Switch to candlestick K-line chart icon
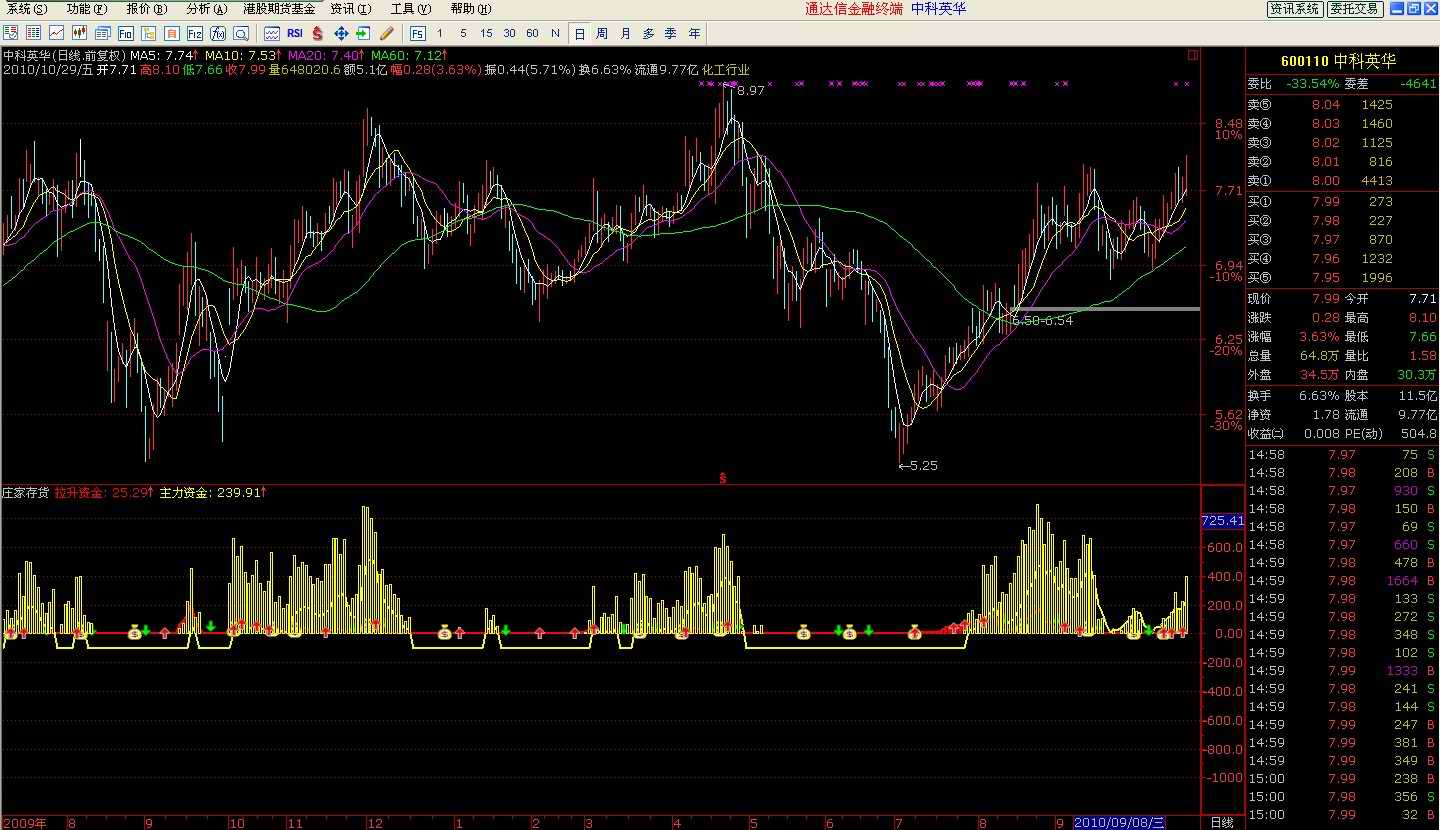 (79, 33)
